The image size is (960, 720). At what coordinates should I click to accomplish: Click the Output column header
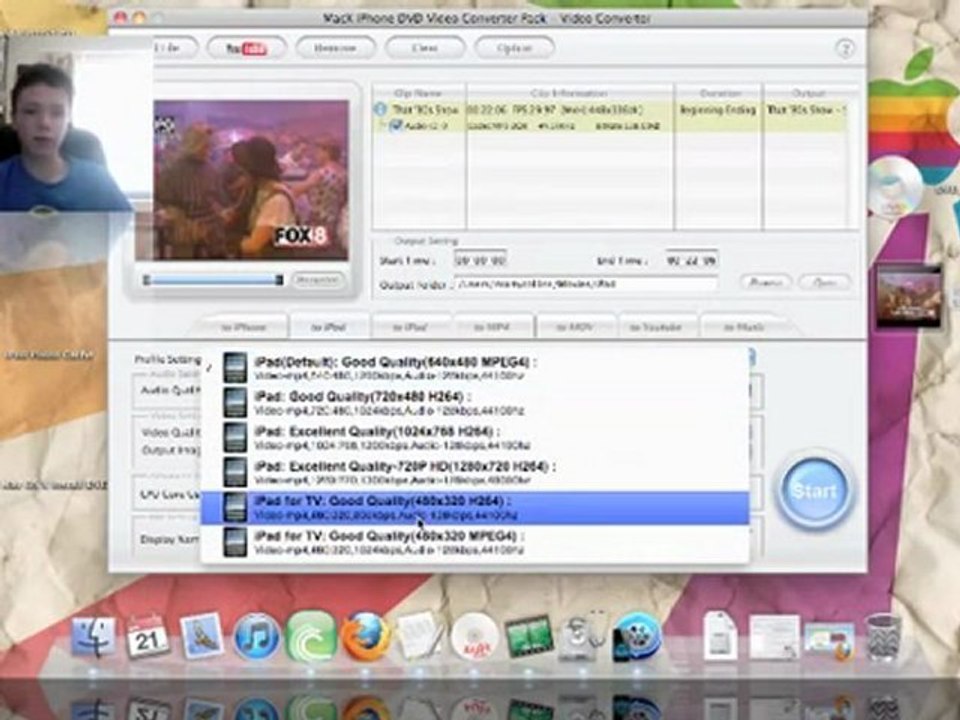pos(808,93)
